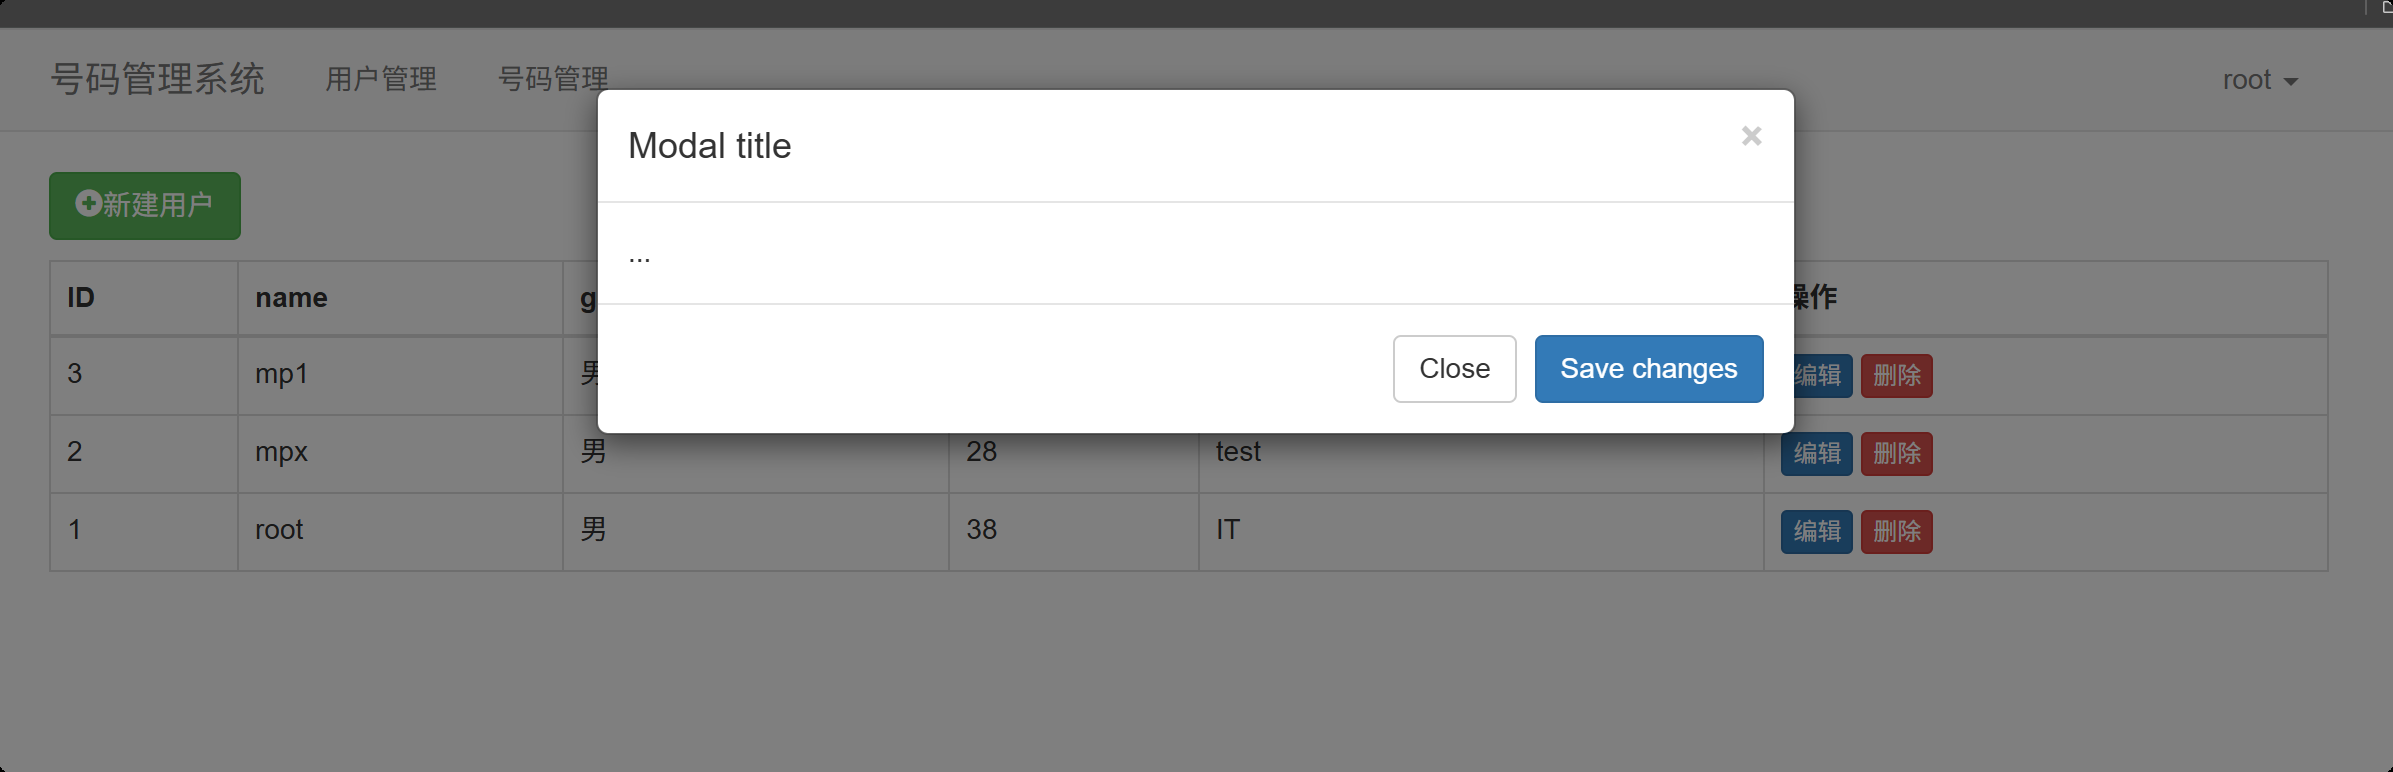Viewport: 2393px width, 772px height.
Task: Open the root user dropdown menu
Action: click(2259, 80)
